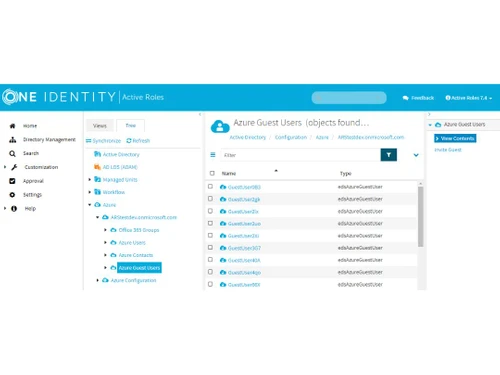
Task: Click the Active Directory breadcrumb link
Action: point(248,137)
